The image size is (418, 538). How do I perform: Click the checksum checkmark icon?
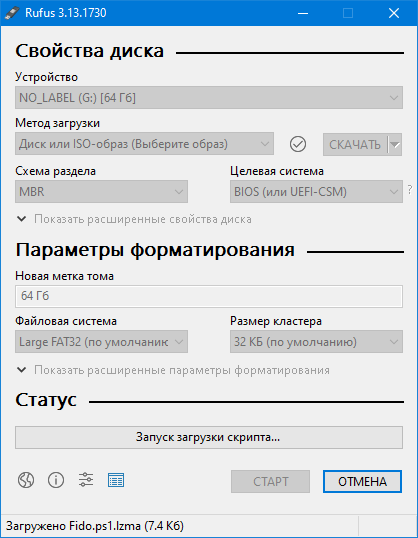[x=298, y=144]
